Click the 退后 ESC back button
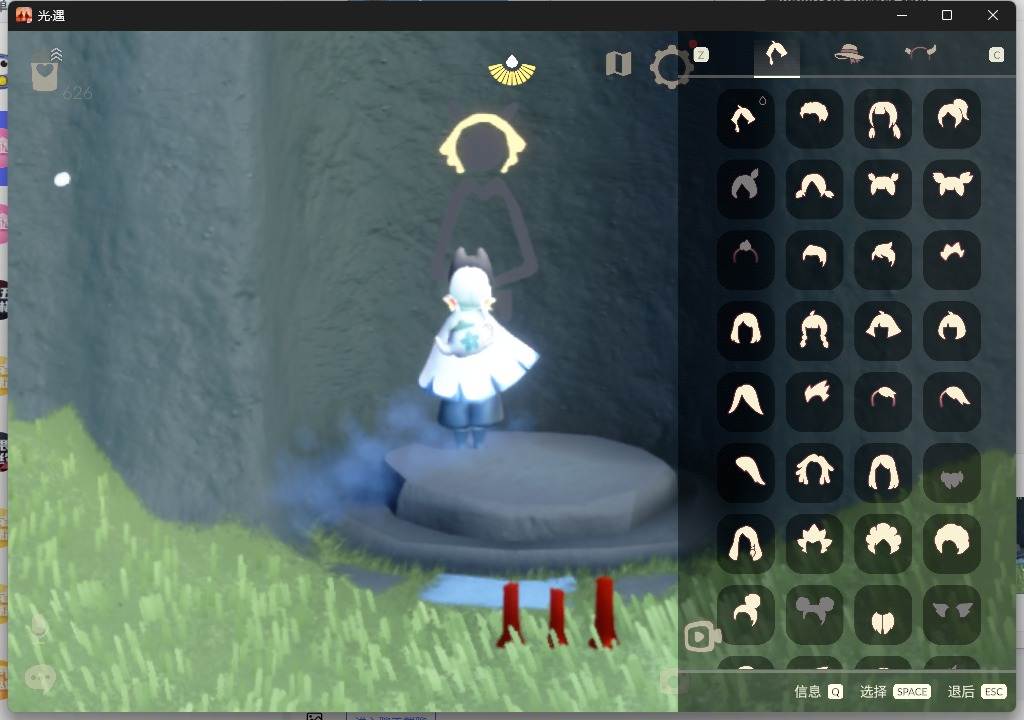 click(977, 691)
